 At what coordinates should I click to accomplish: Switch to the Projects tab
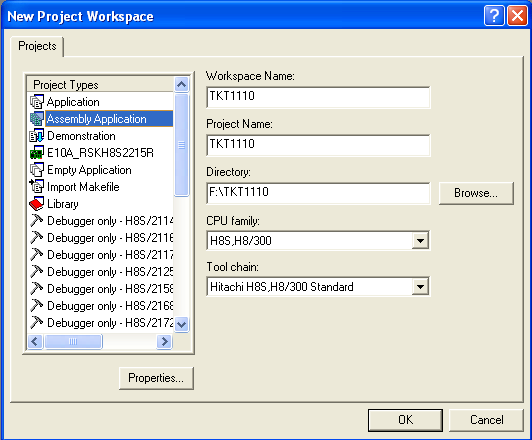pos(37,46)
